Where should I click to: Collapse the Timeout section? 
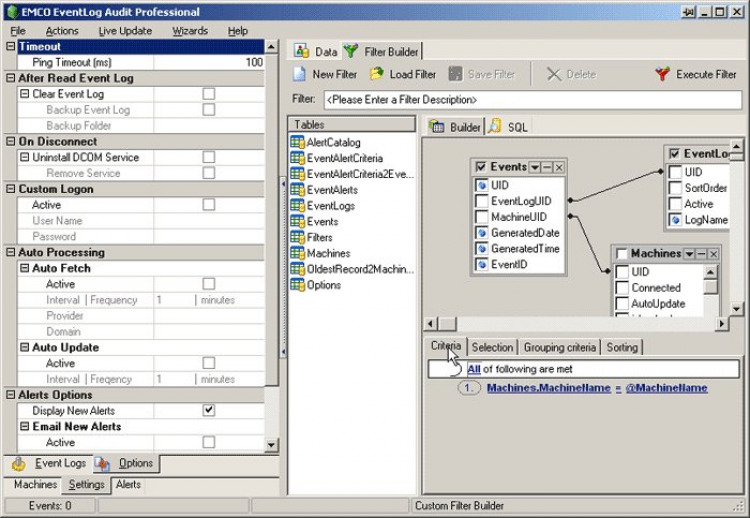click(11, 46)
